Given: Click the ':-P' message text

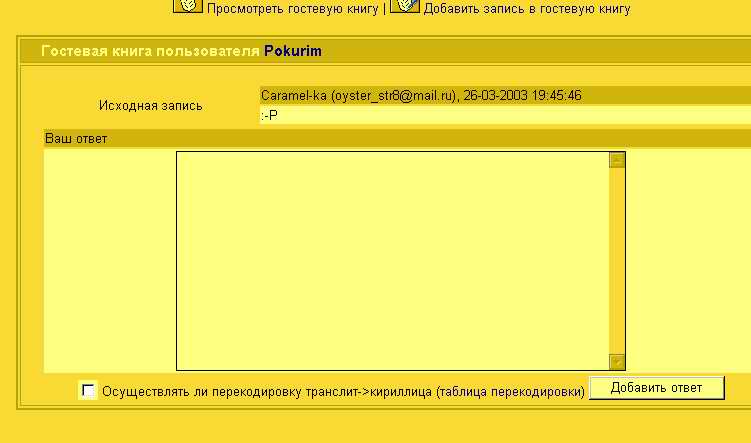Looking at the screenshot, I should (x=269, y=115).
